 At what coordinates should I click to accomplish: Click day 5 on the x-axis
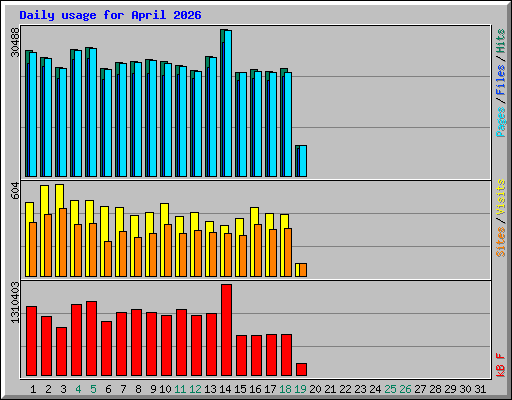(x=93, y=389)
